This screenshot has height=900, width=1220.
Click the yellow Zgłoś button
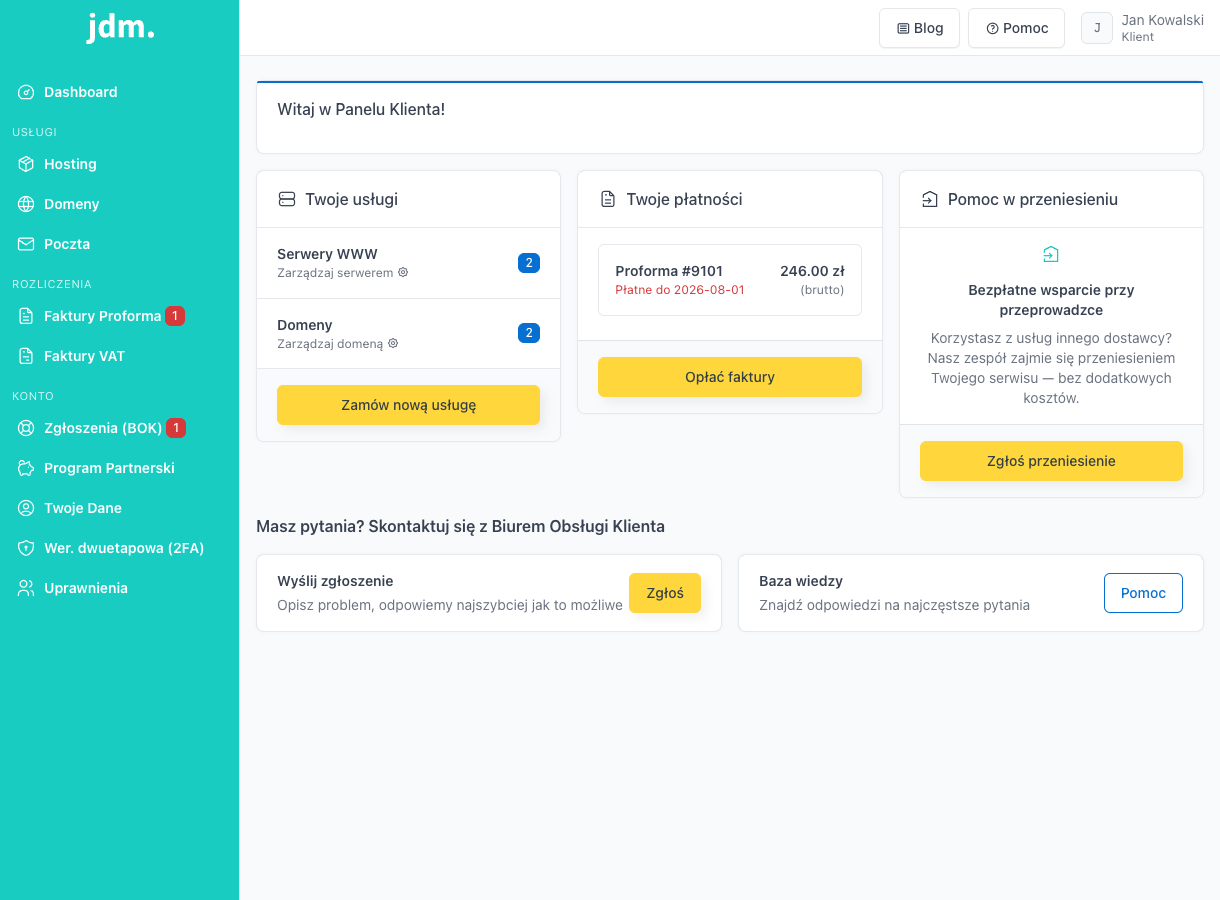pos(665,593)
